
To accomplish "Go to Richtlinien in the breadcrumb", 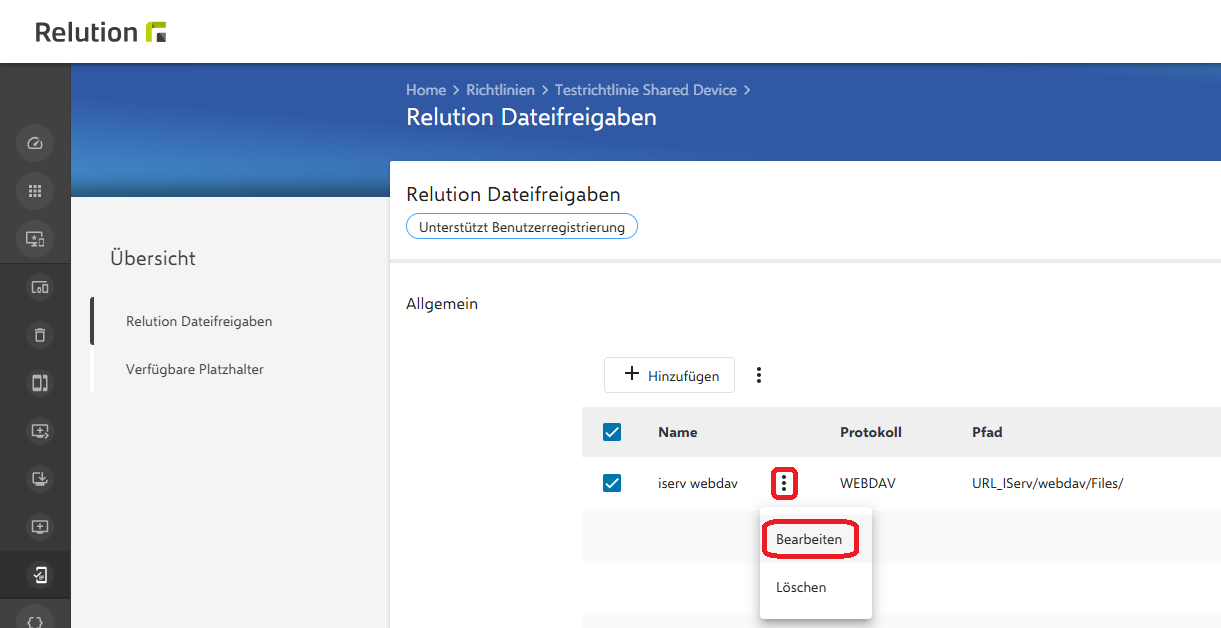I will click(500, 90).
